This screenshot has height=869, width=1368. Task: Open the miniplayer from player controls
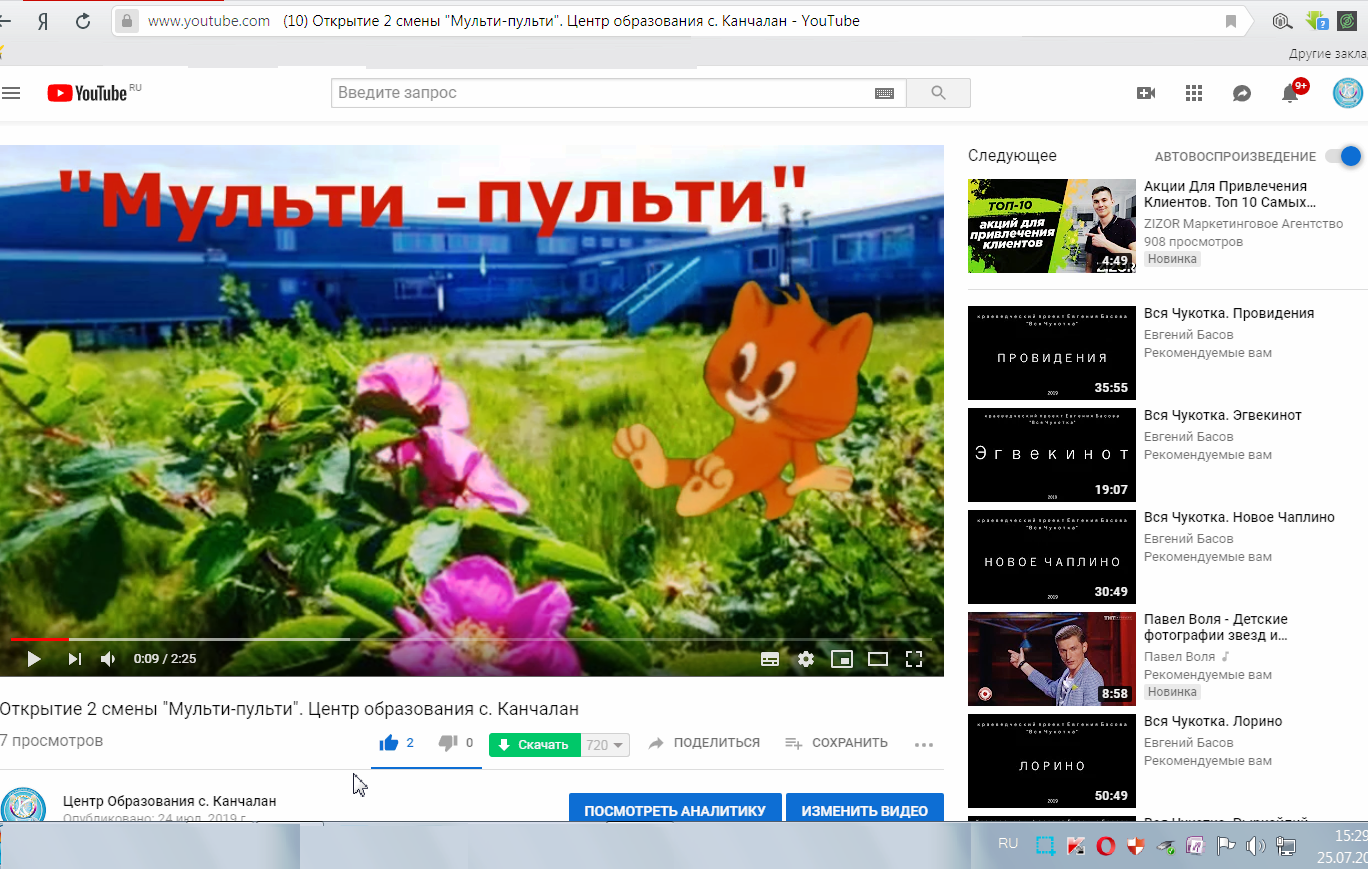(x=842, y=659)
